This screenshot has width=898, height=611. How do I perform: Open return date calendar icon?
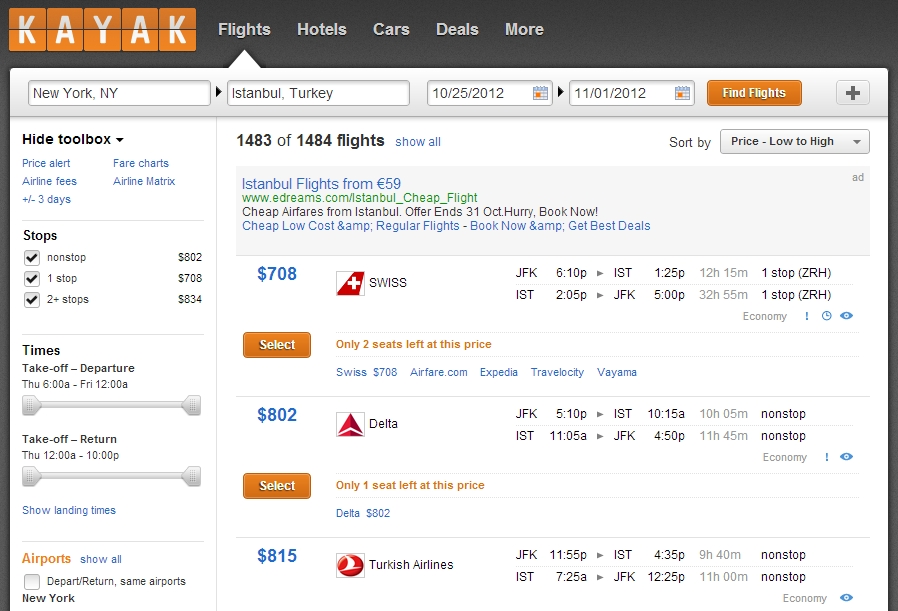point(682,93)
